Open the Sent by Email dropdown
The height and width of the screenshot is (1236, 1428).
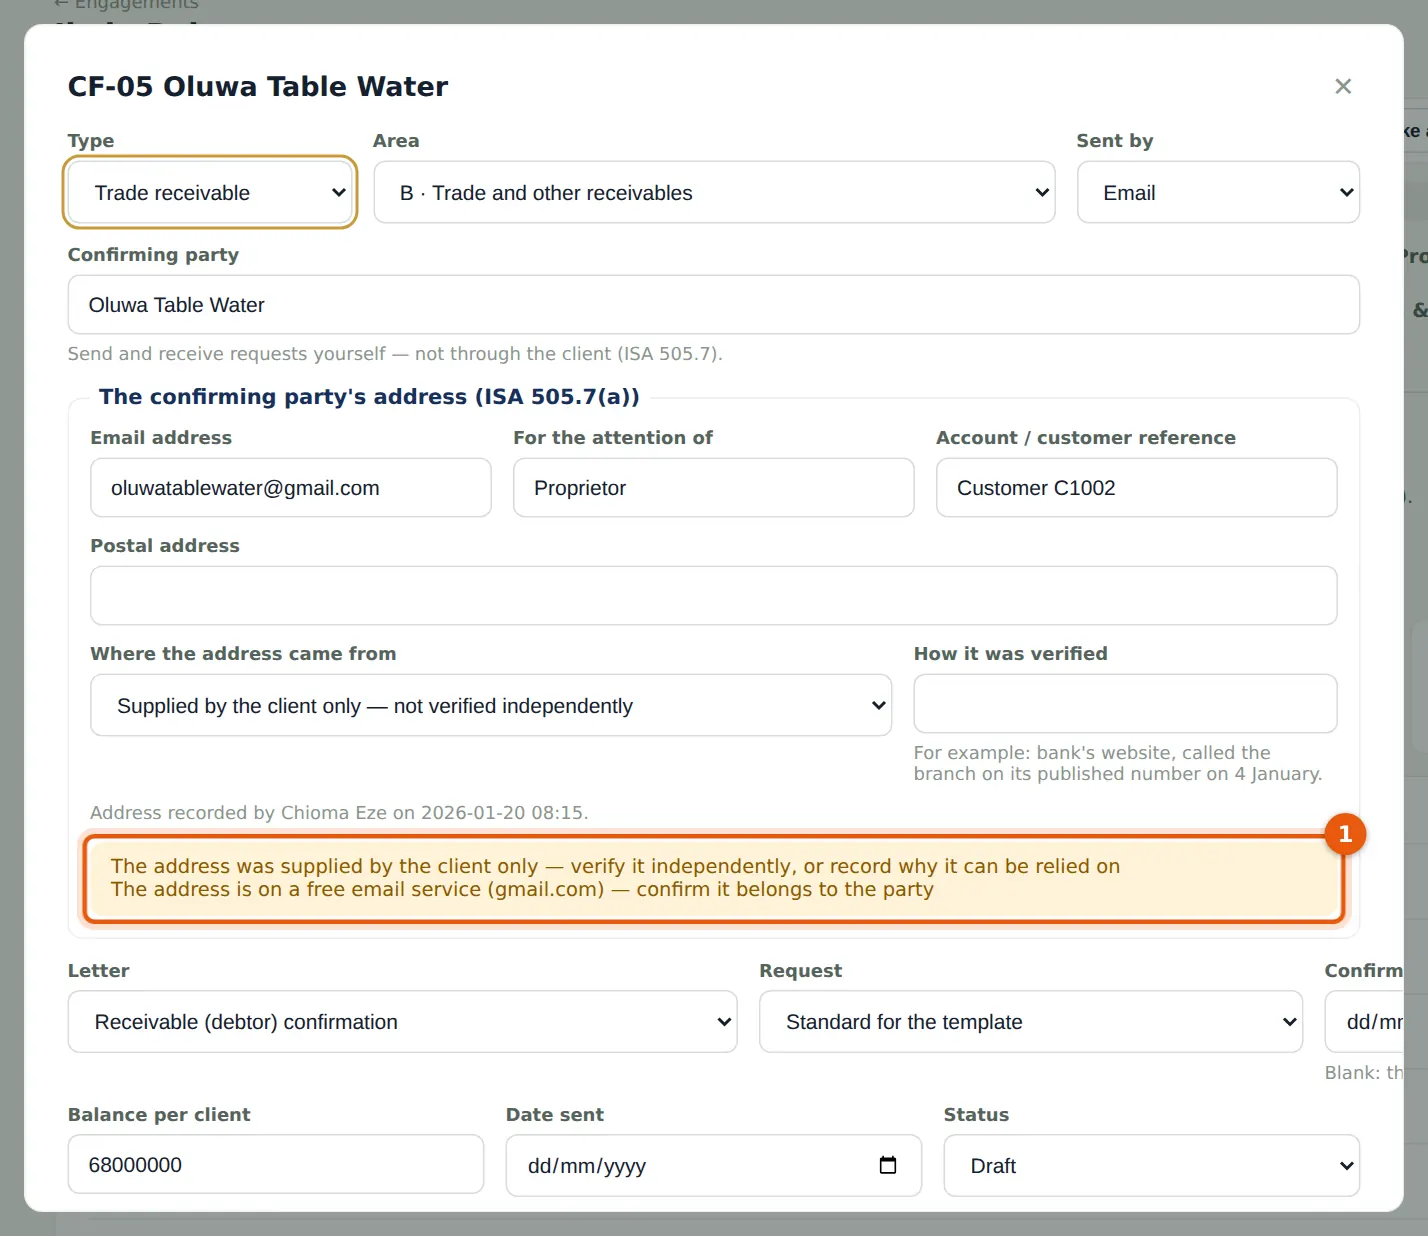1218,192
